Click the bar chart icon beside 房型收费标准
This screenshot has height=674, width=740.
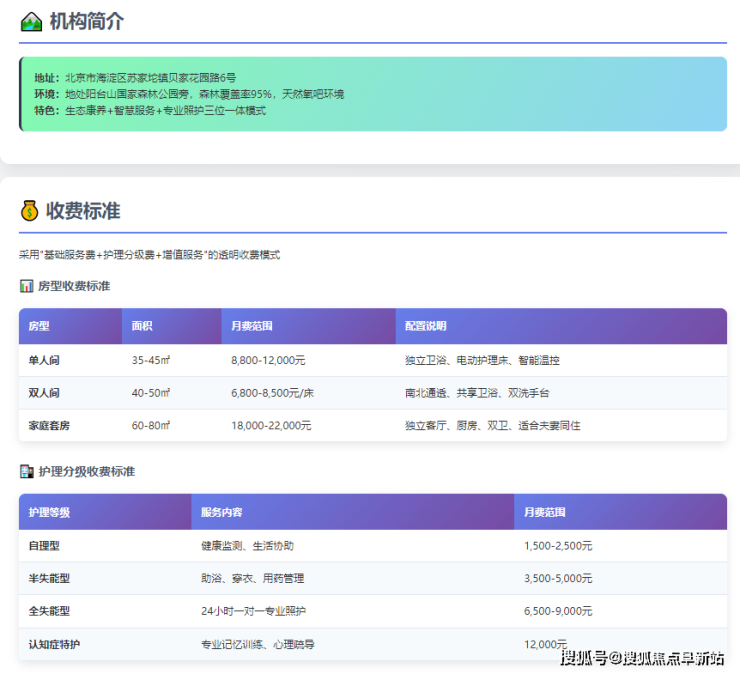click(x=27, y=286)
